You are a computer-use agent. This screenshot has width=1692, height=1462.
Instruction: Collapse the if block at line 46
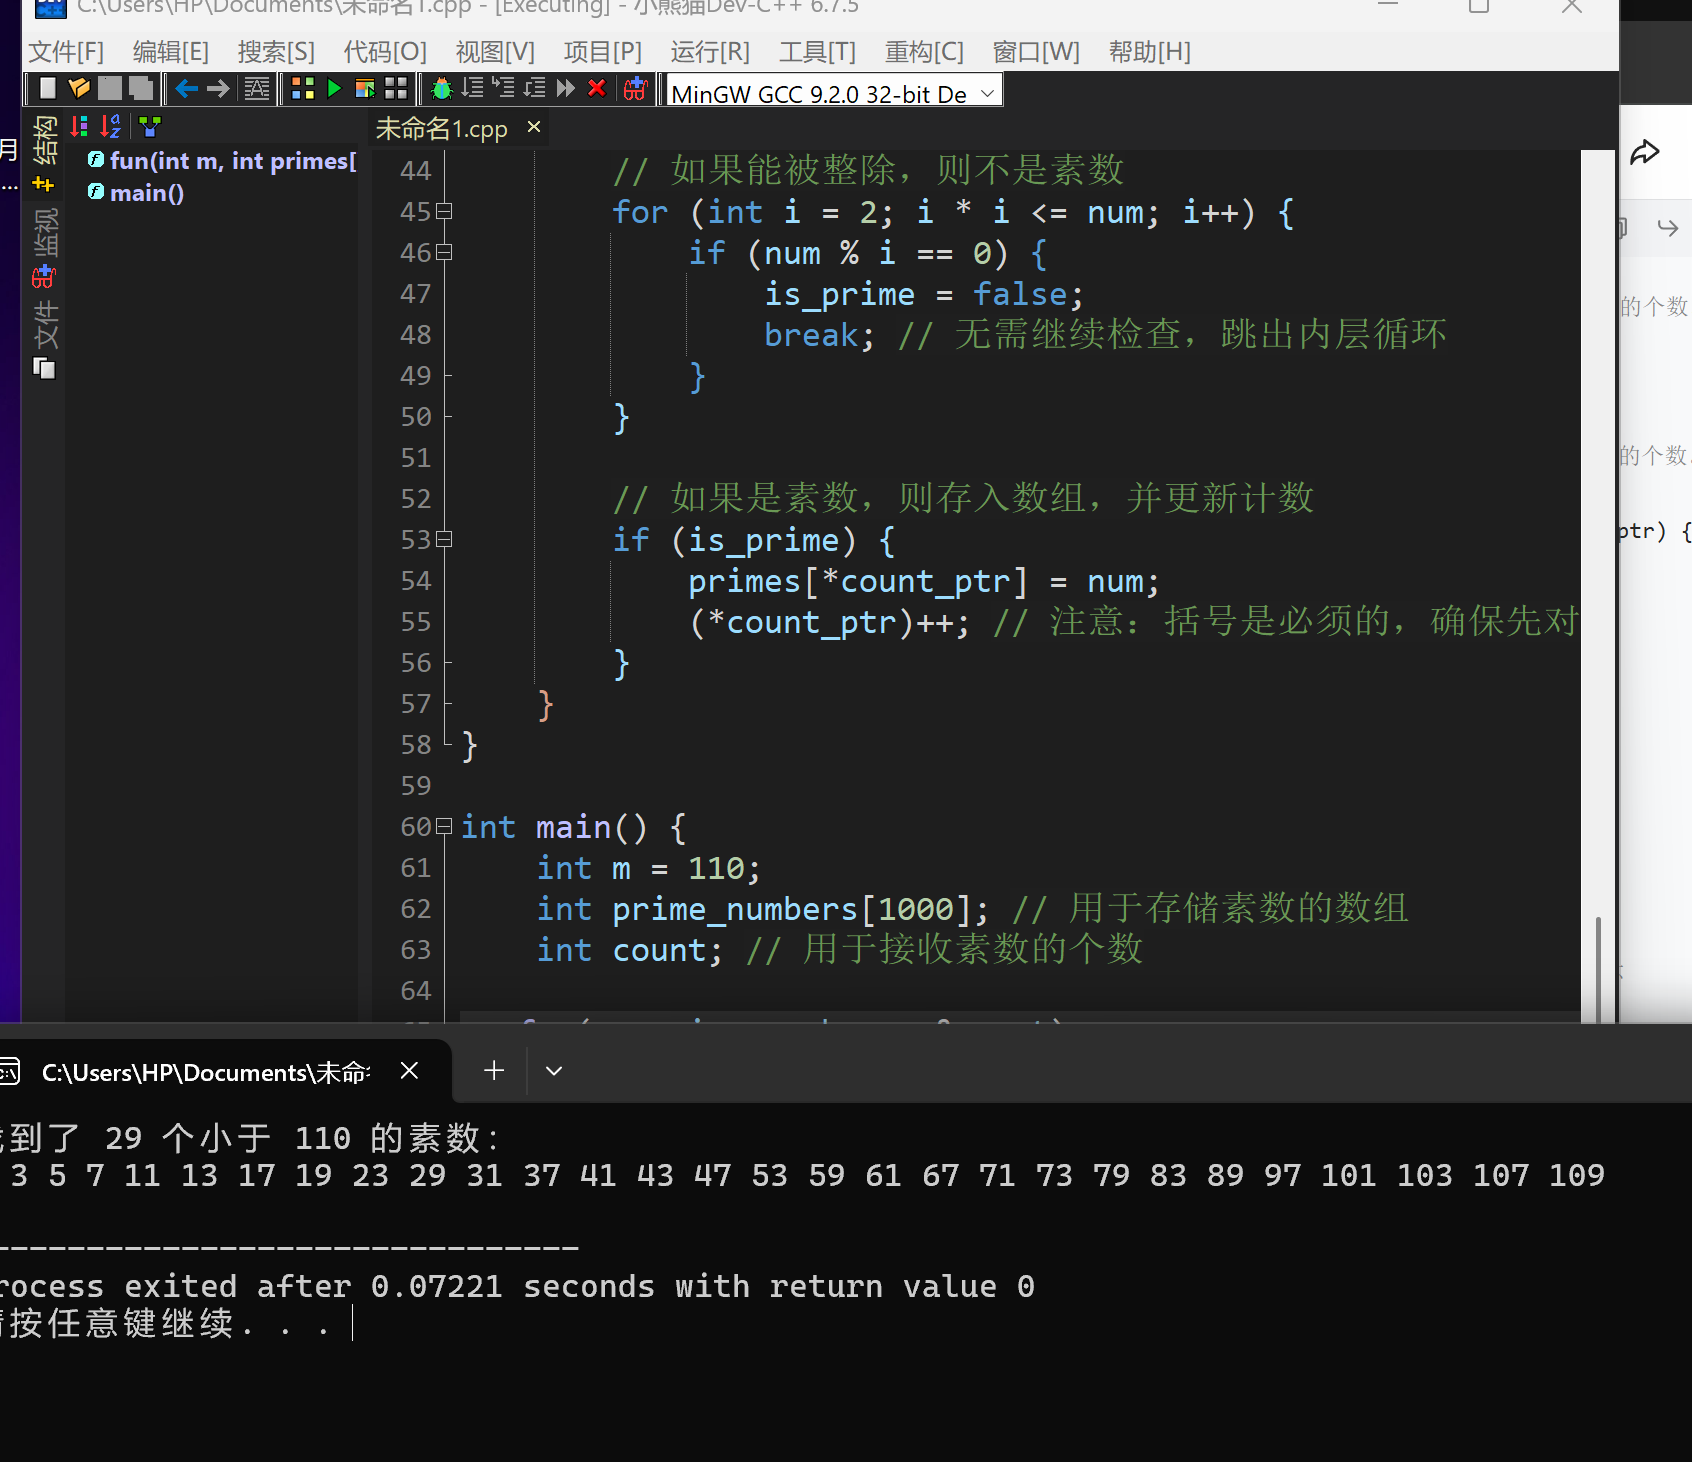pyautogui.click(x=445, y=252)
